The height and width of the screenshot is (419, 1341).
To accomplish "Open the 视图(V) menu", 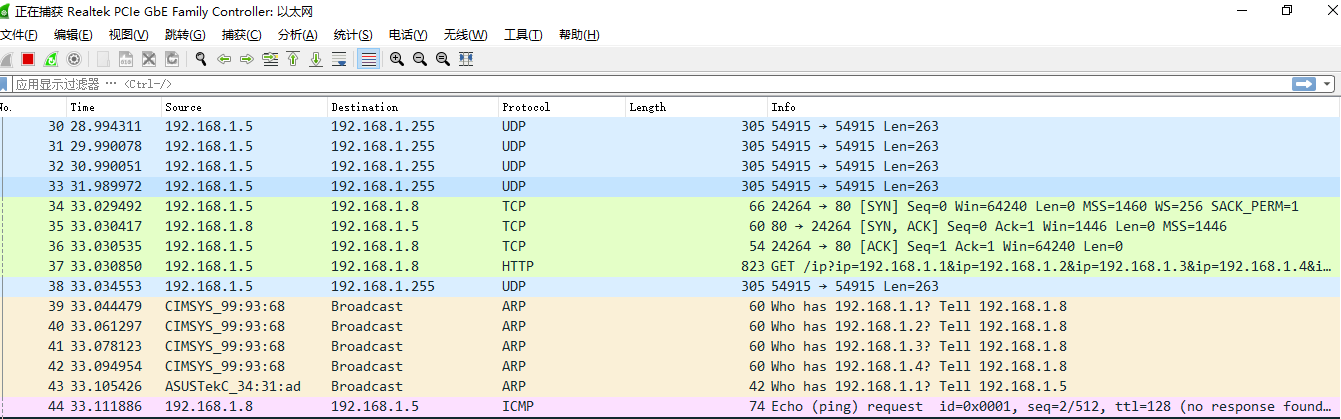I will pos(128,35).
